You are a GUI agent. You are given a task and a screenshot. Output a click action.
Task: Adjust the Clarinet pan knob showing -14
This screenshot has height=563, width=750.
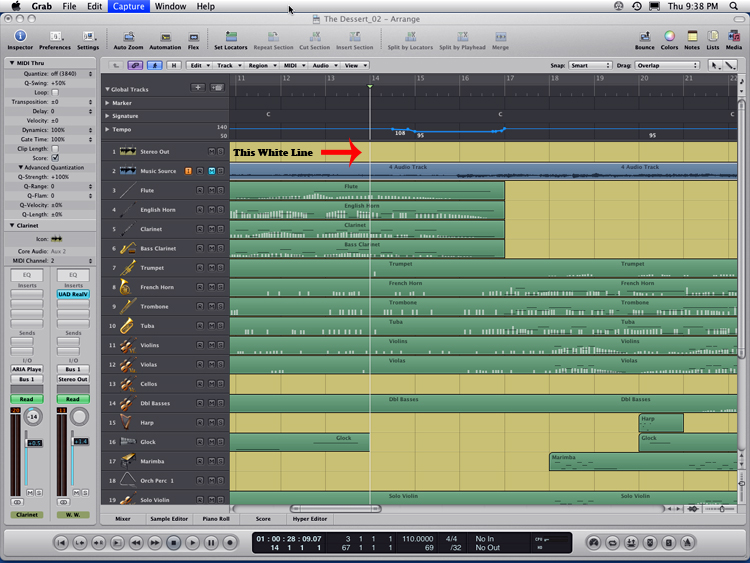pyautogui.click(x=33, y=417)
